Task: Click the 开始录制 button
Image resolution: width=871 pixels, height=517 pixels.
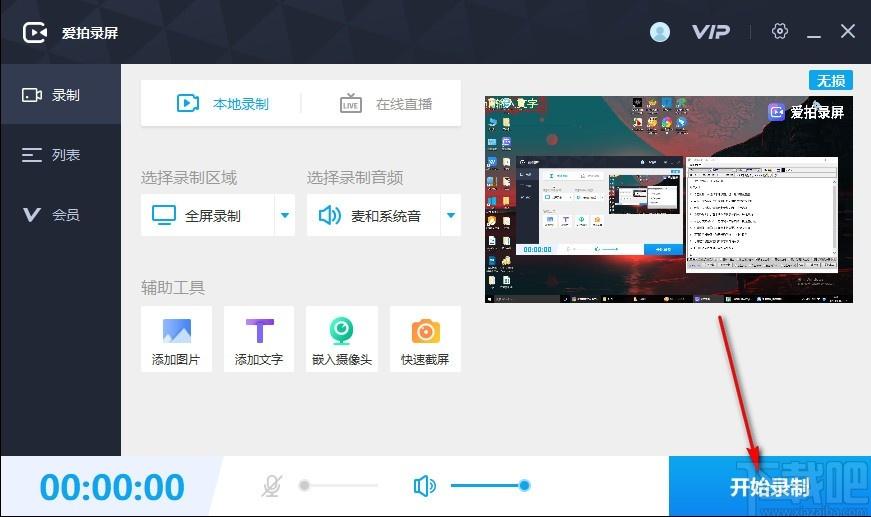Action: tap(770, 487)
